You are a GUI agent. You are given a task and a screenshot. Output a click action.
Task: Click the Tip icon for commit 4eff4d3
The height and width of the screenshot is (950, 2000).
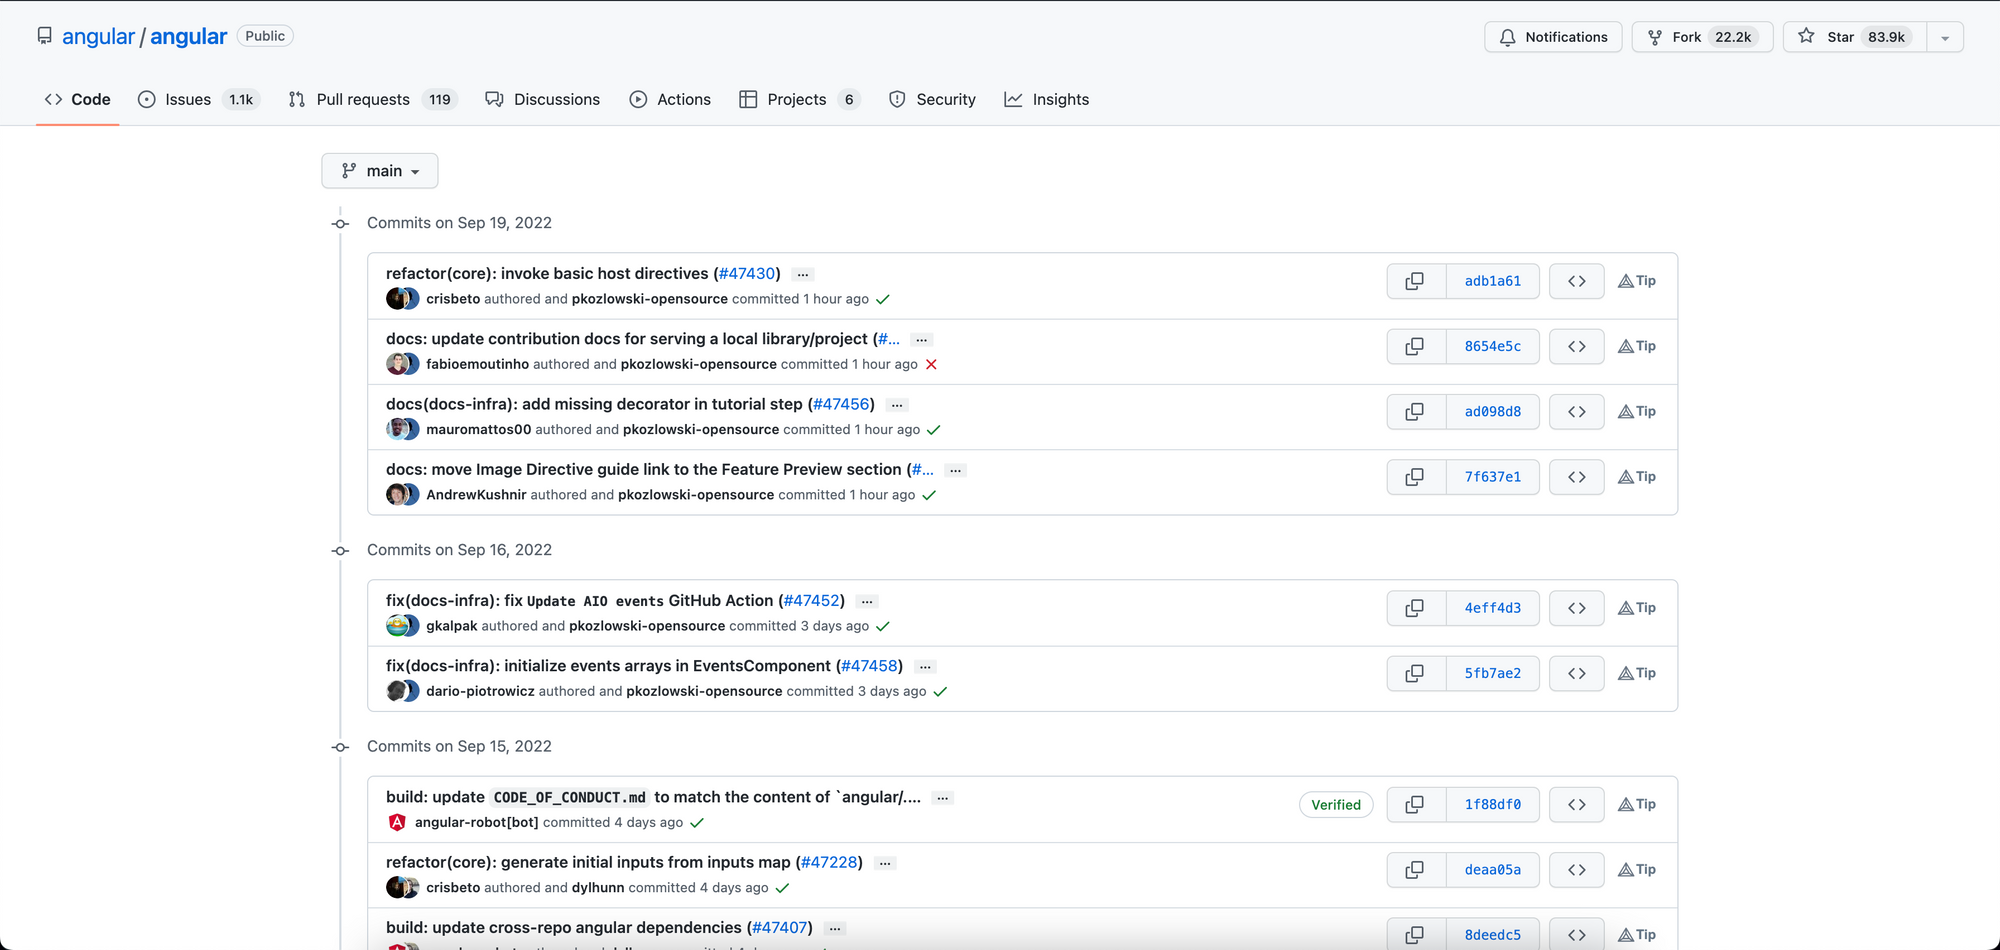(1637, 608)
